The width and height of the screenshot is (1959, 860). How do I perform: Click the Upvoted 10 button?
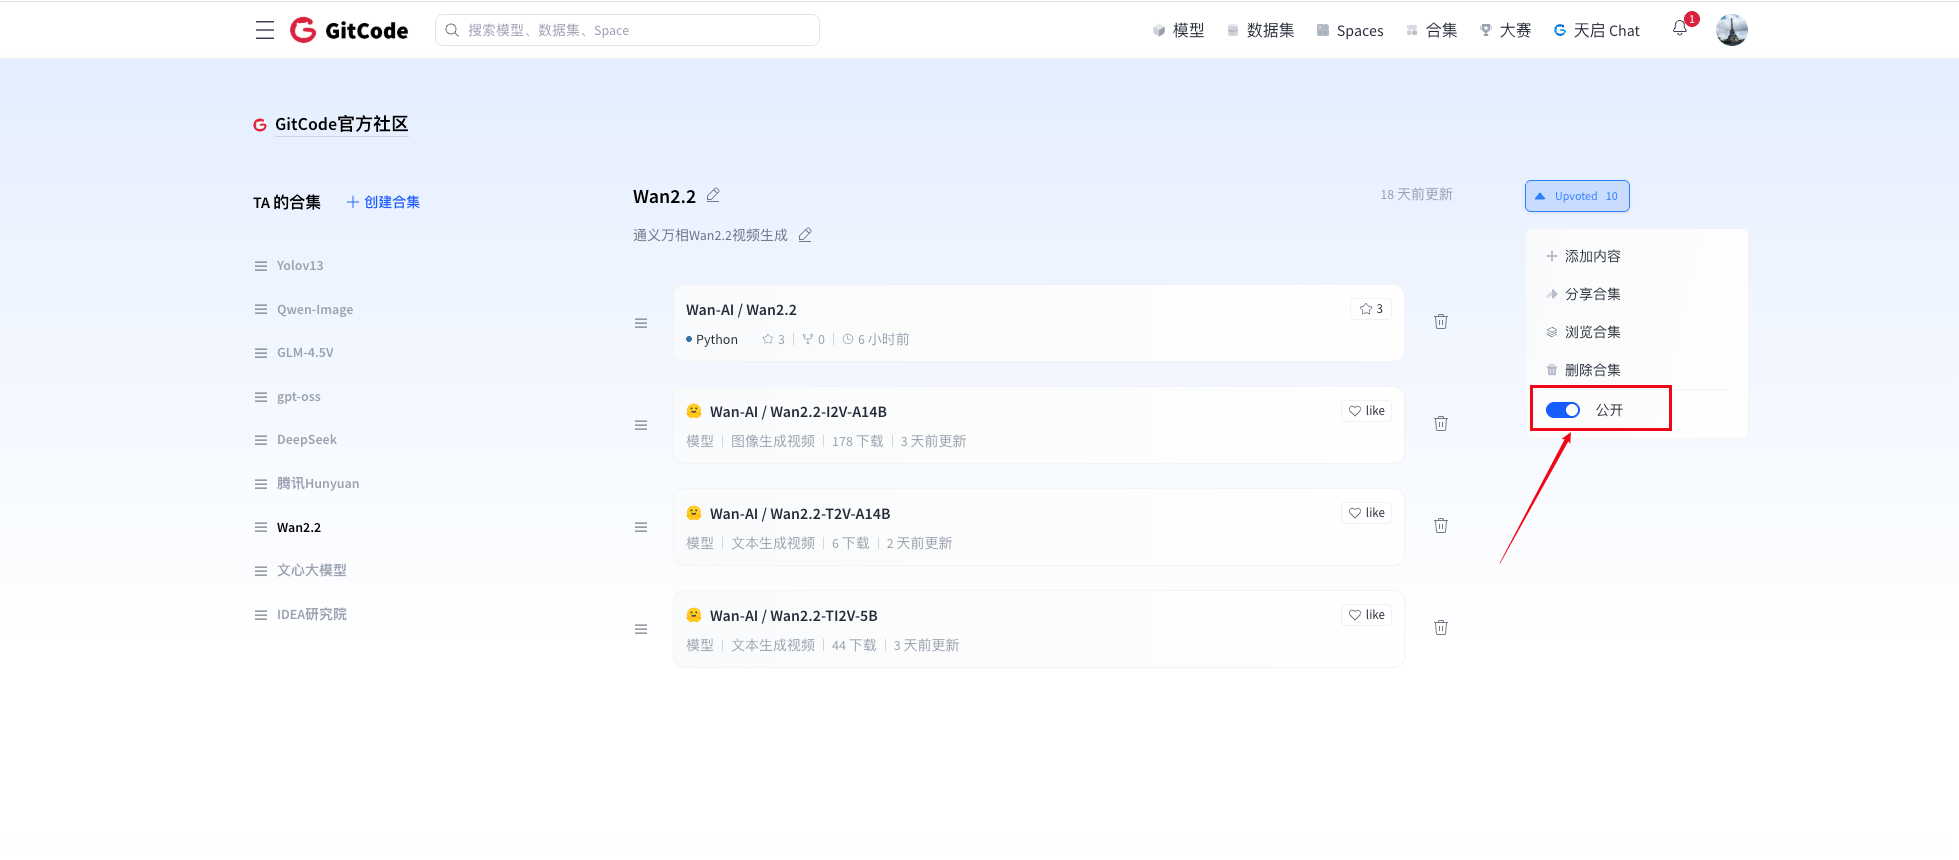1577,196
